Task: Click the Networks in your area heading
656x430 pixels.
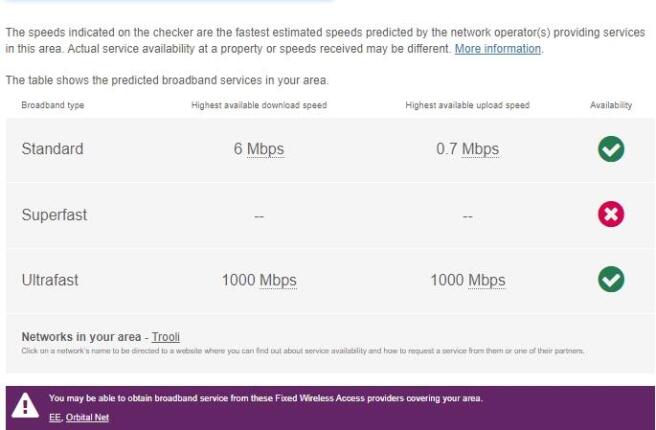Action: point(81,337)
